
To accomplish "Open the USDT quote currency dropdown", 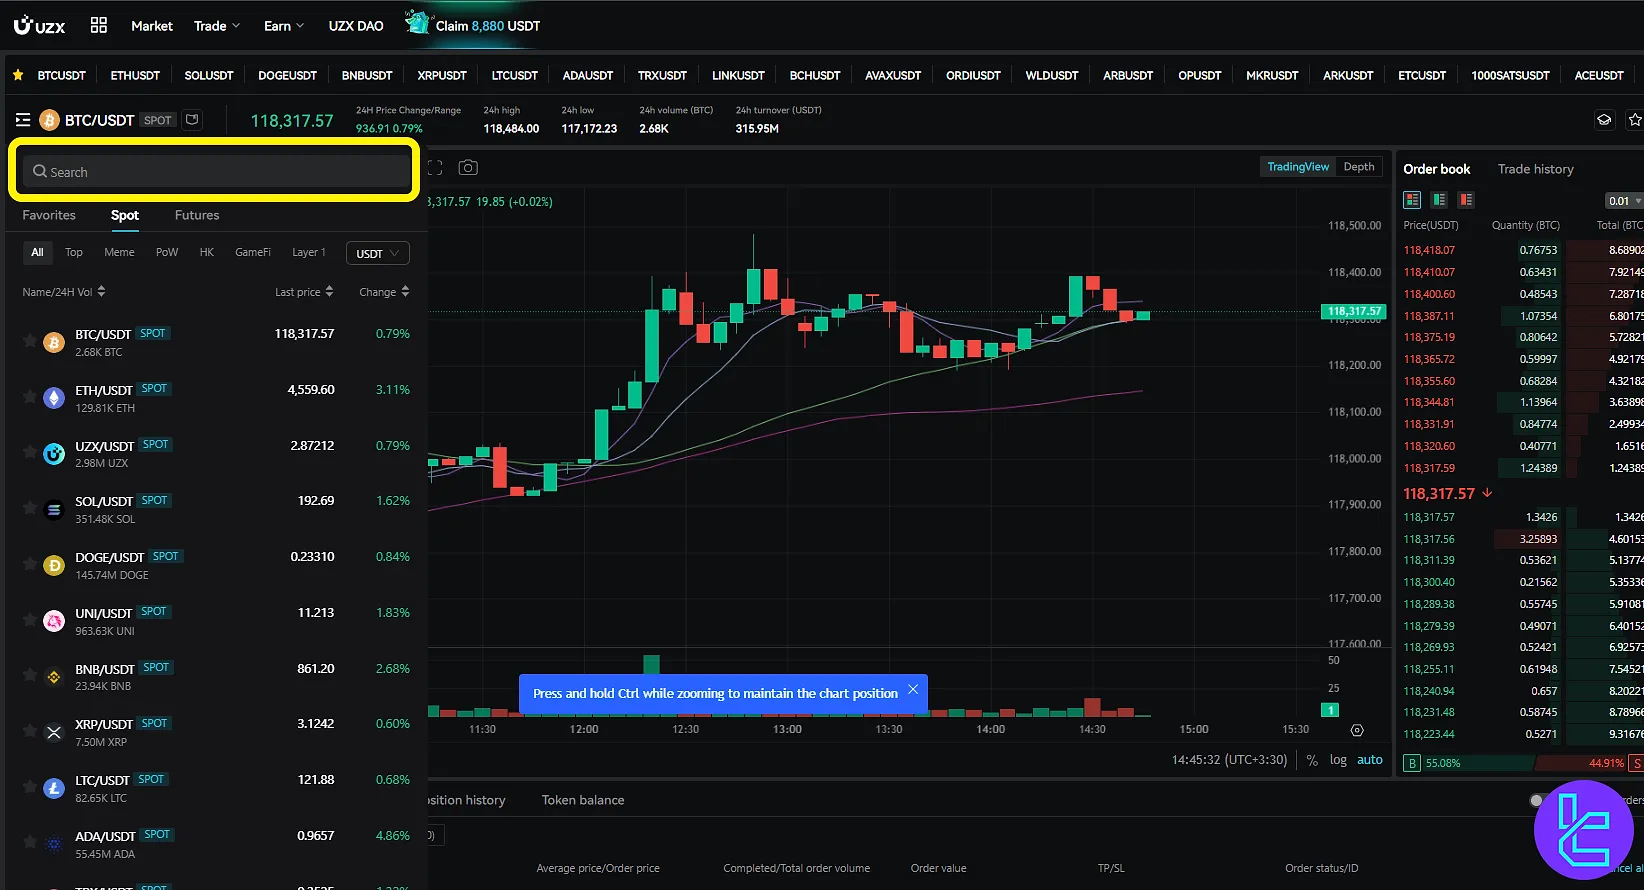I will pyautogui.click(x=378, y=254).
